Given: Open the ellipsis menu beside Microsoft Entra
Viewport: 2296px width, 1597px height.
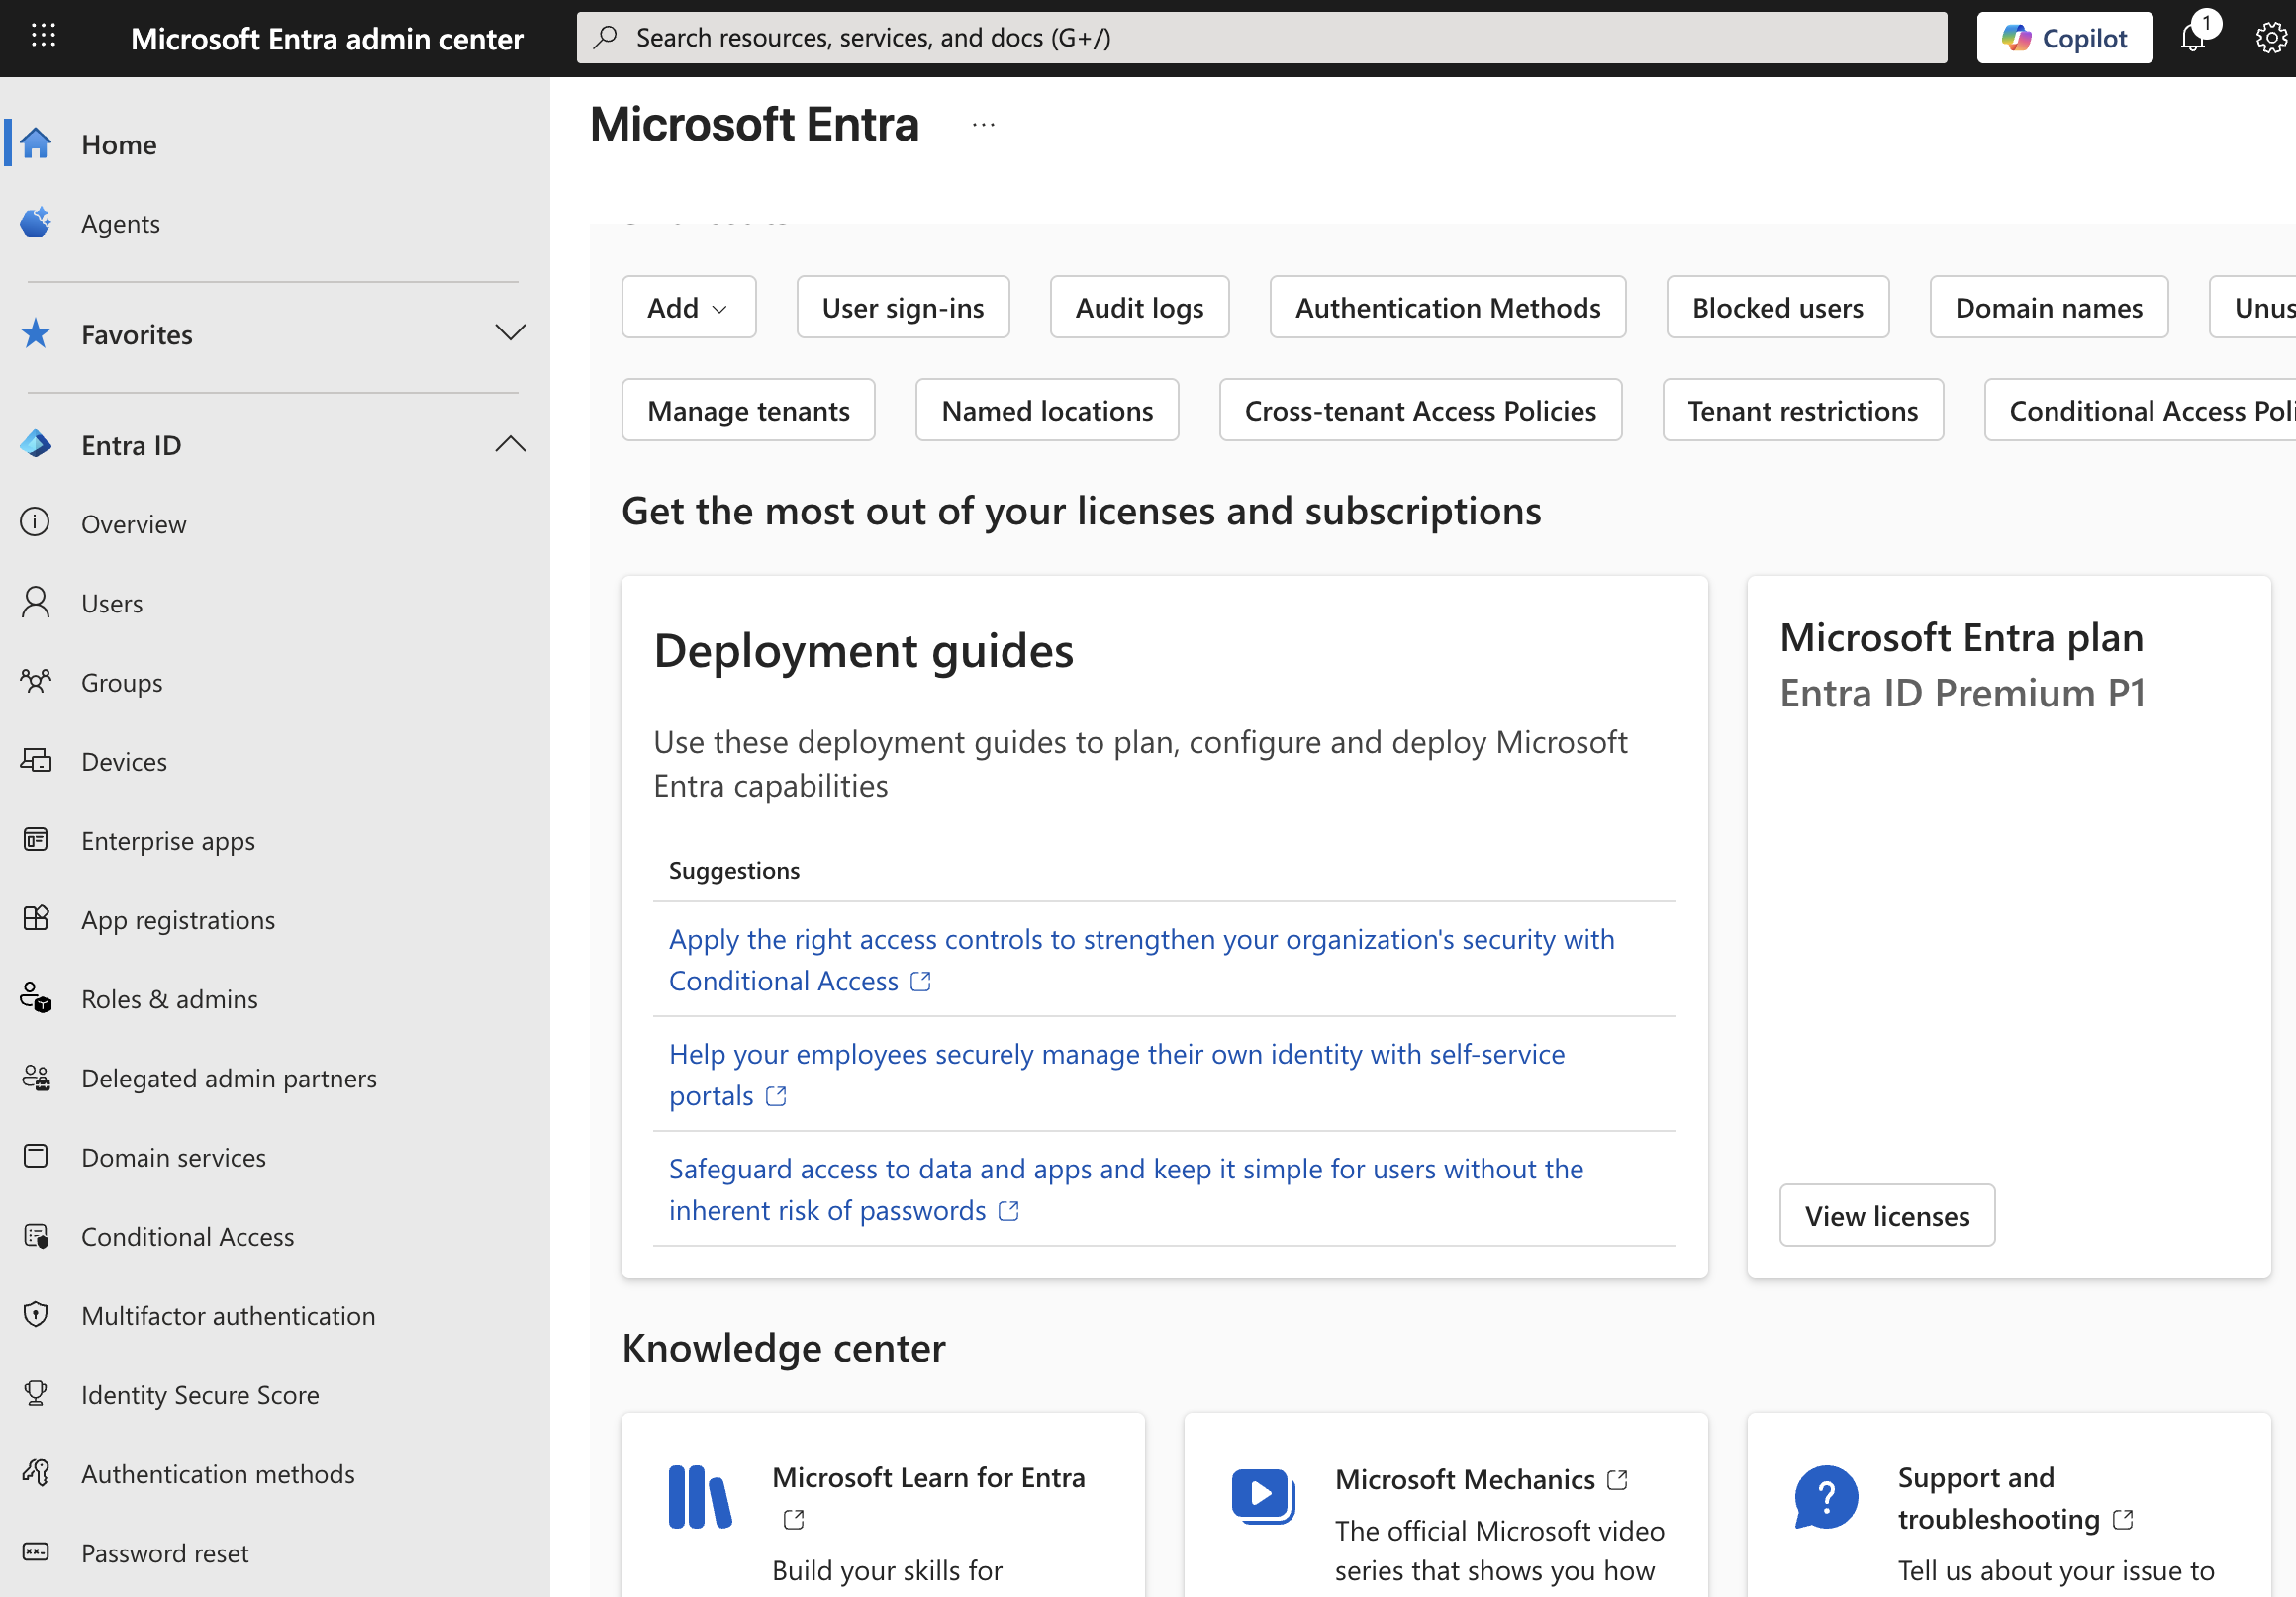Looking at the screenshot, I should coord(983,125).
